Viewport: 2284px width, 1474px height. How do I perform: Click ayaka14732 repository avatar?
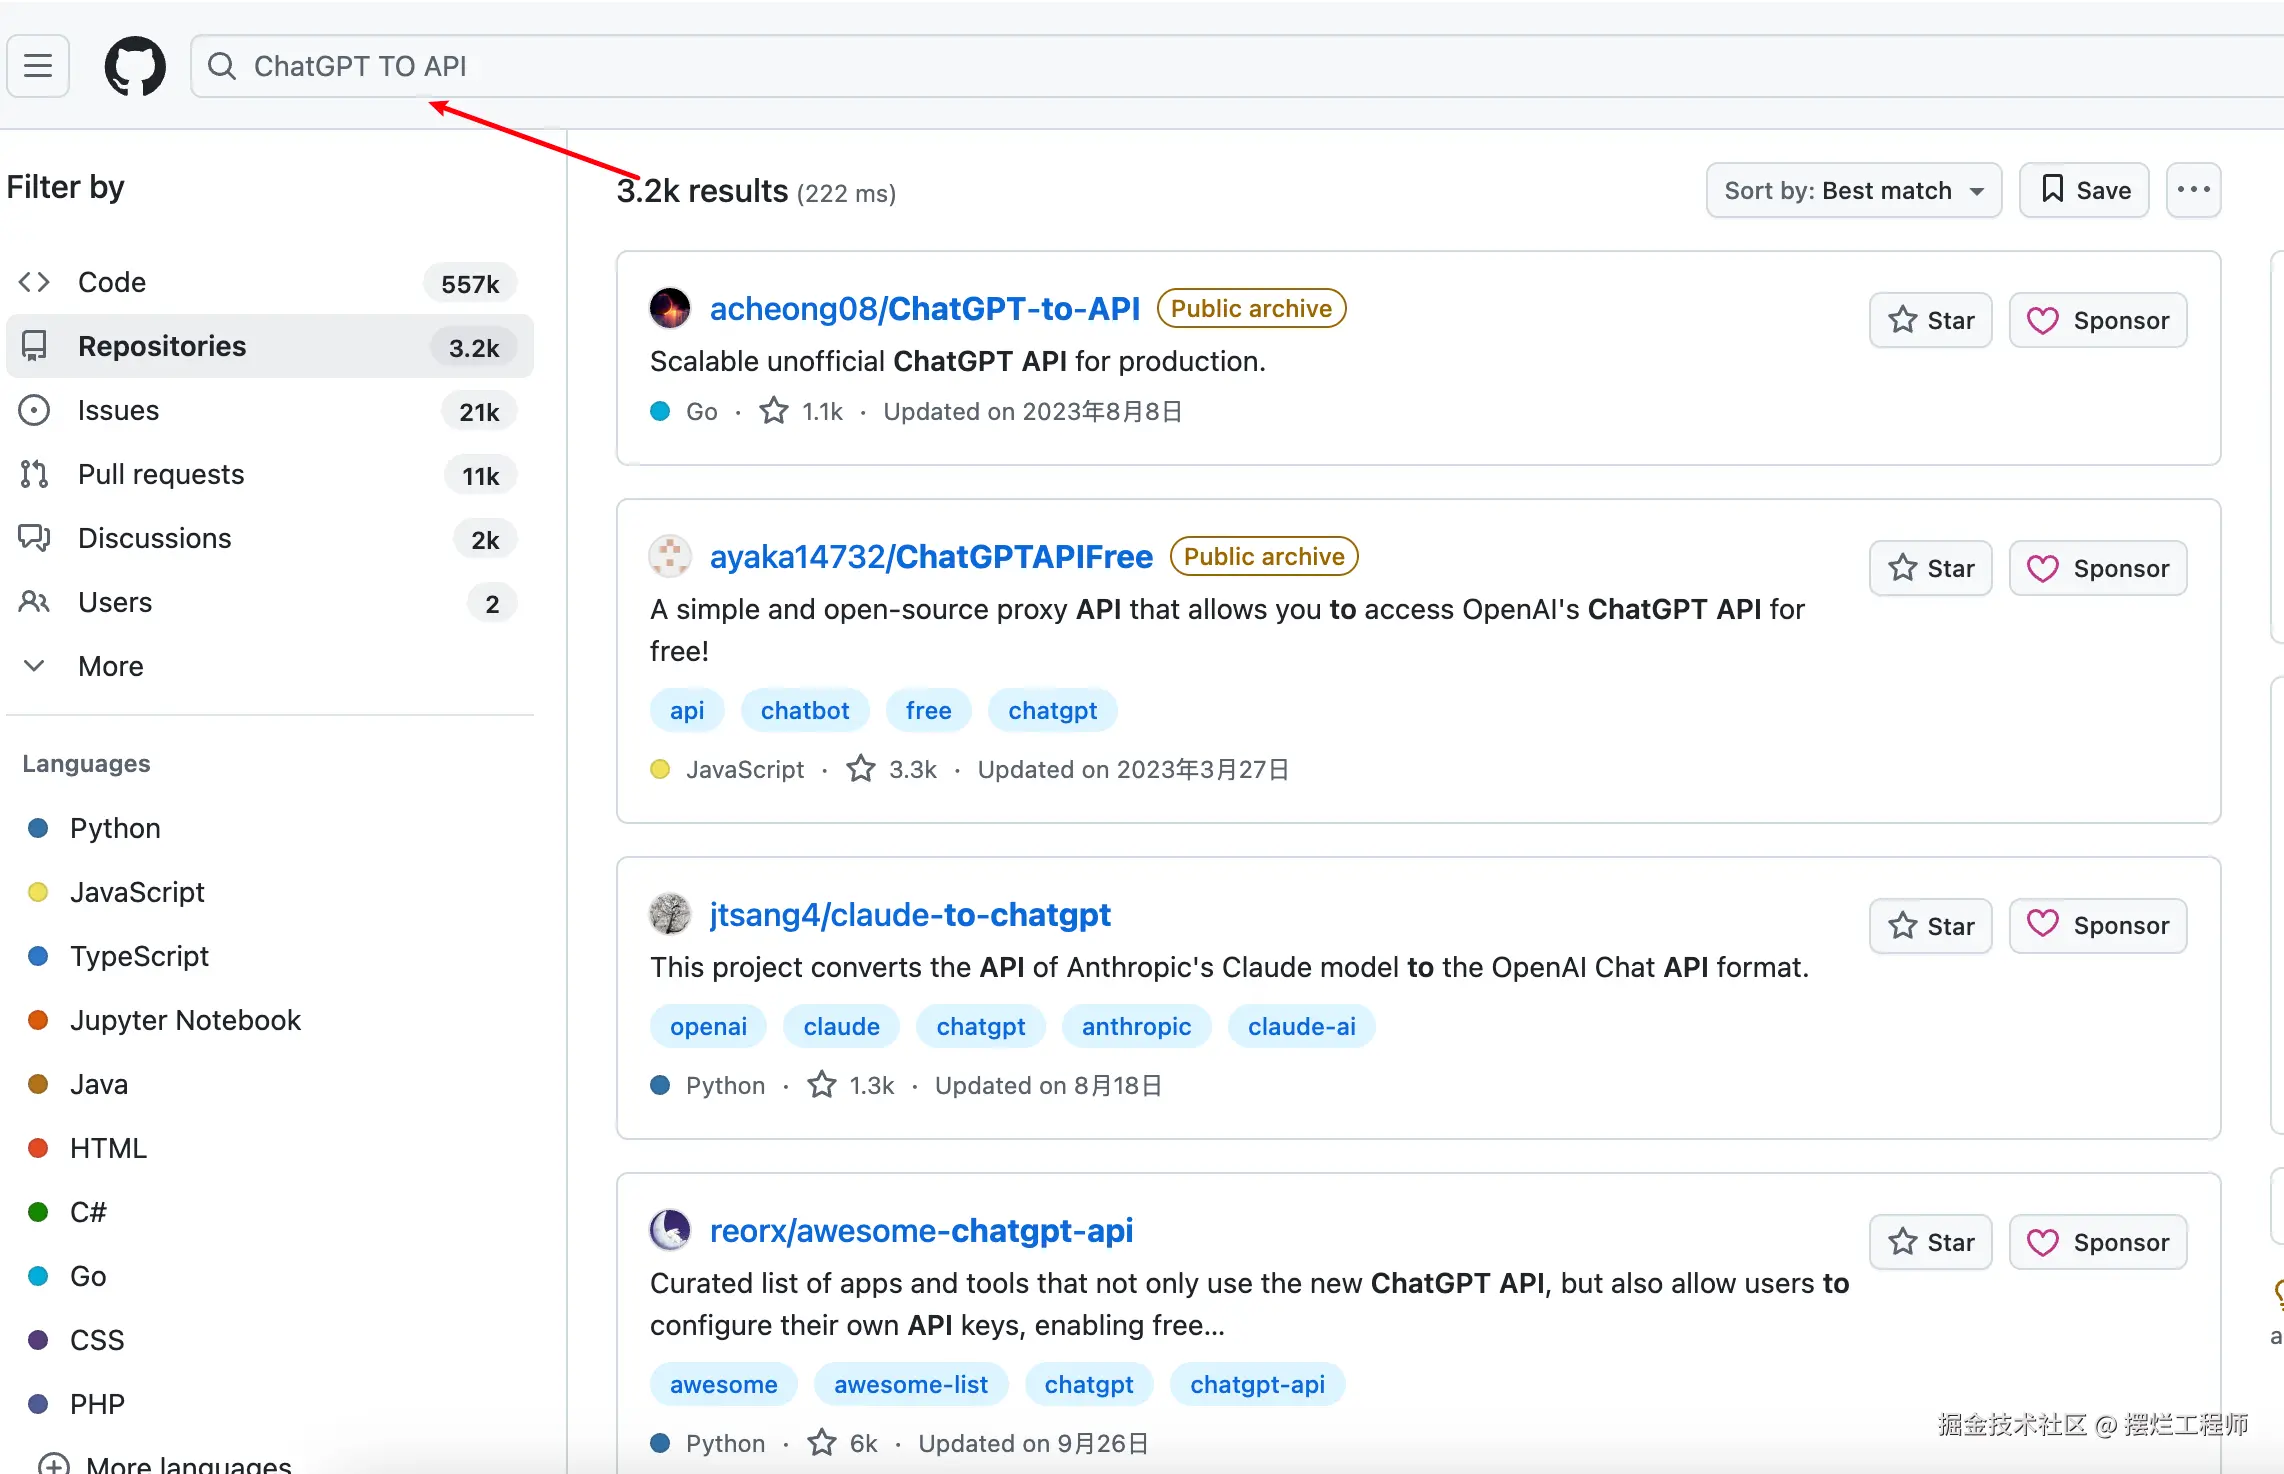tap(670, 556)
